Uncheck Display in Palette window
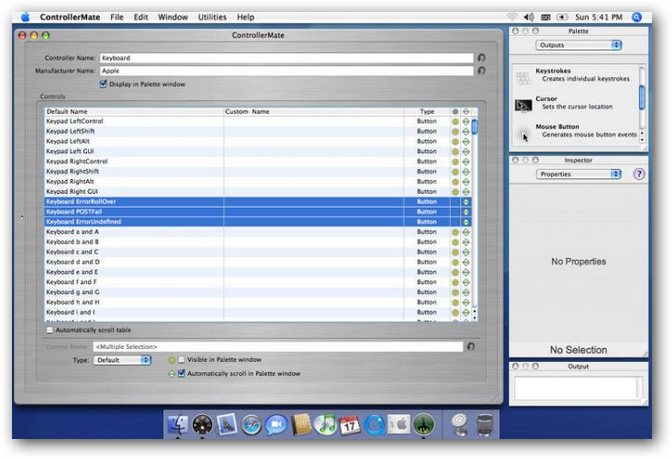Viewport: 672px width, 459px height. click(103, 84)
